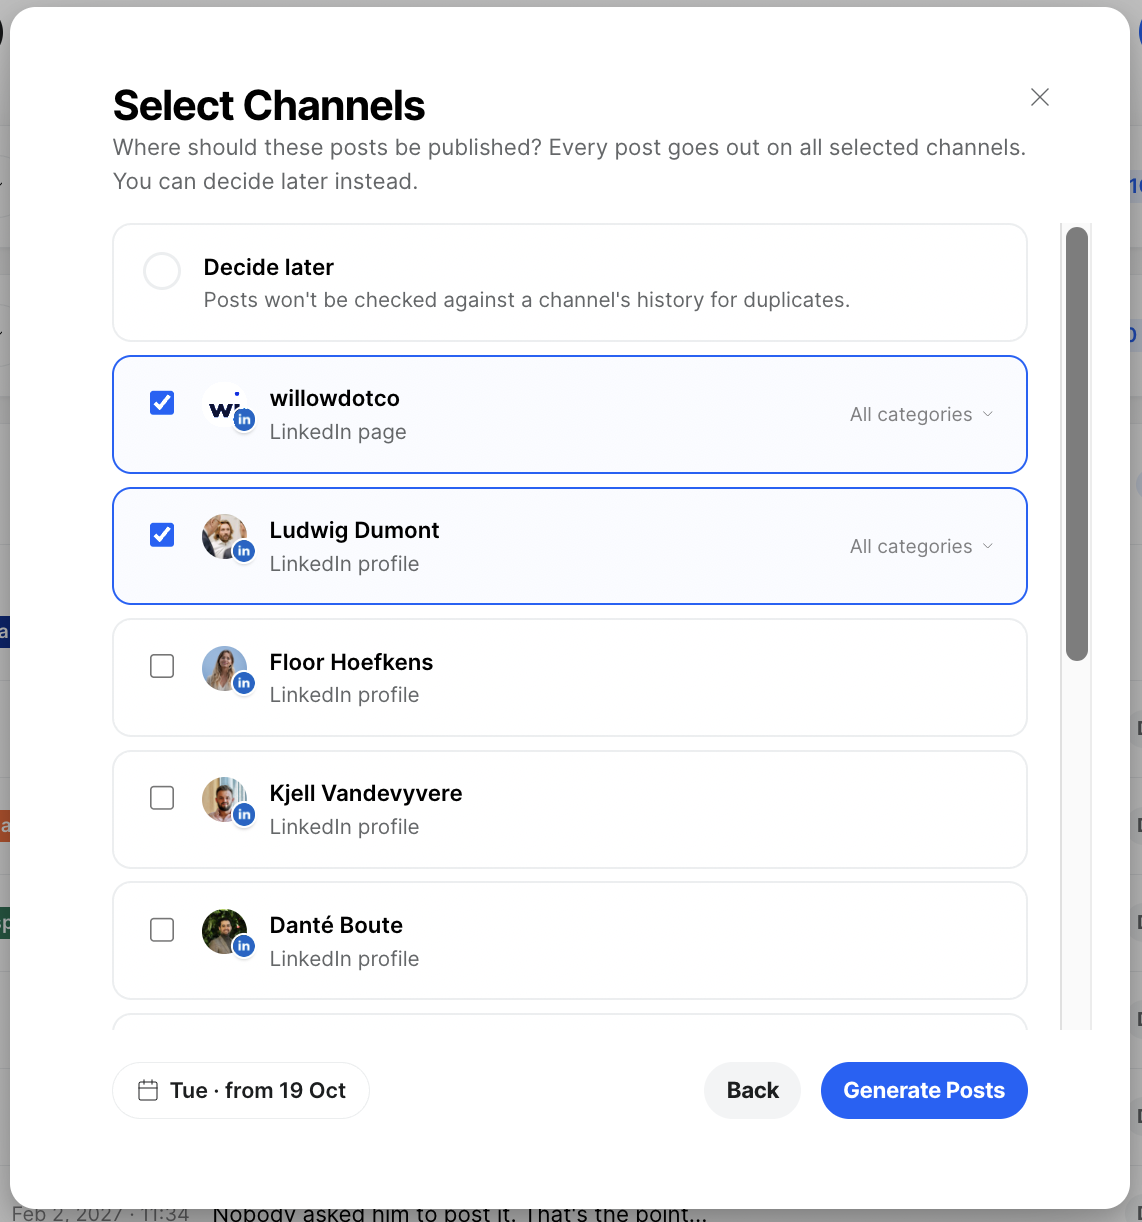
Task: Click the Back button
Action: tap(753, 1090)
